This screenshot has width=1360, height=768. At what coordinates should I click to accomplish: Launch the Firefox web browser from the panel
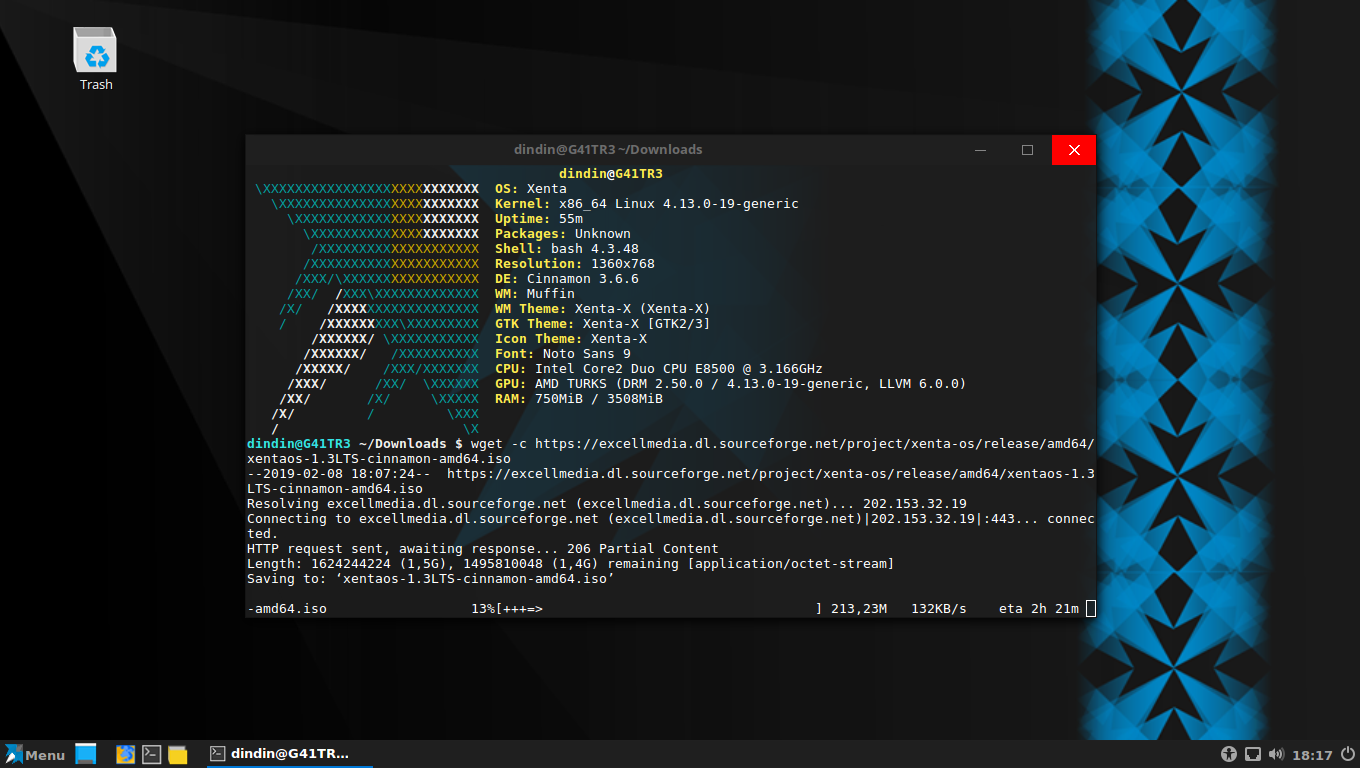125,754
